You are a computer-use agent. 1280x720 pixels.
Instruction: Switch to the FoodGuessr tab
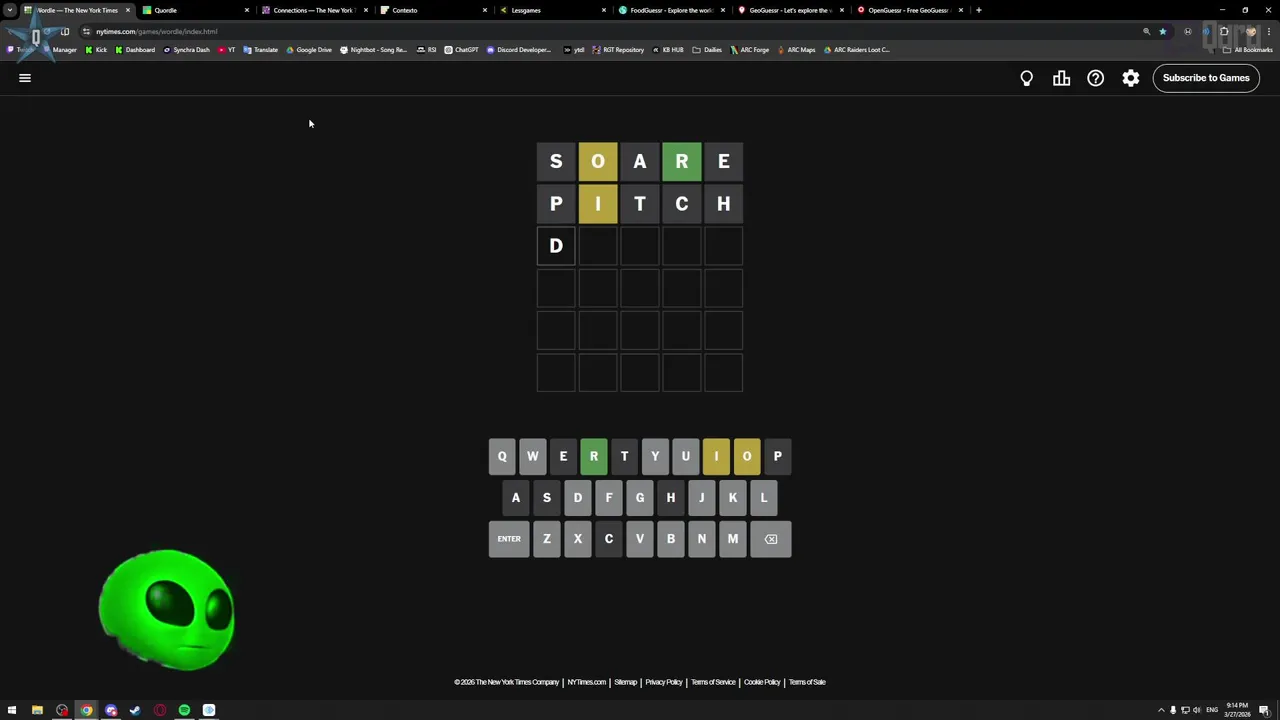[x=671, y=10]
